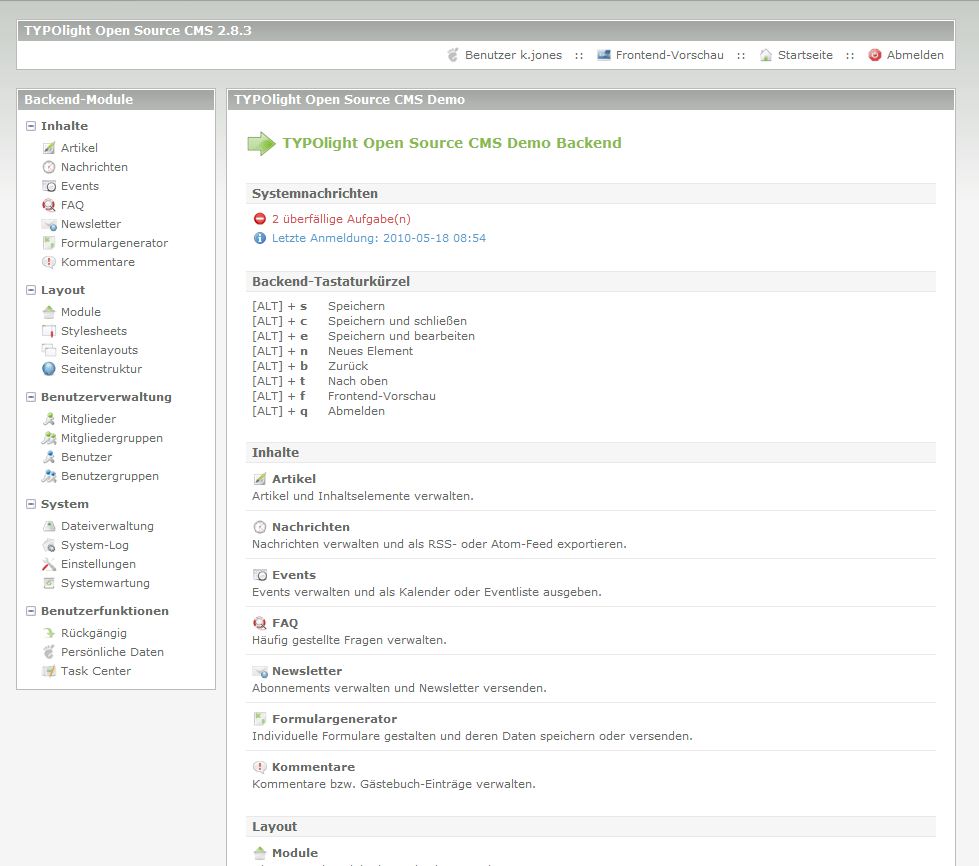Select Mitgliedergruppen in the sidebar menu
The height and width of the screenshot is (866, 979).
tap(112, 438)
